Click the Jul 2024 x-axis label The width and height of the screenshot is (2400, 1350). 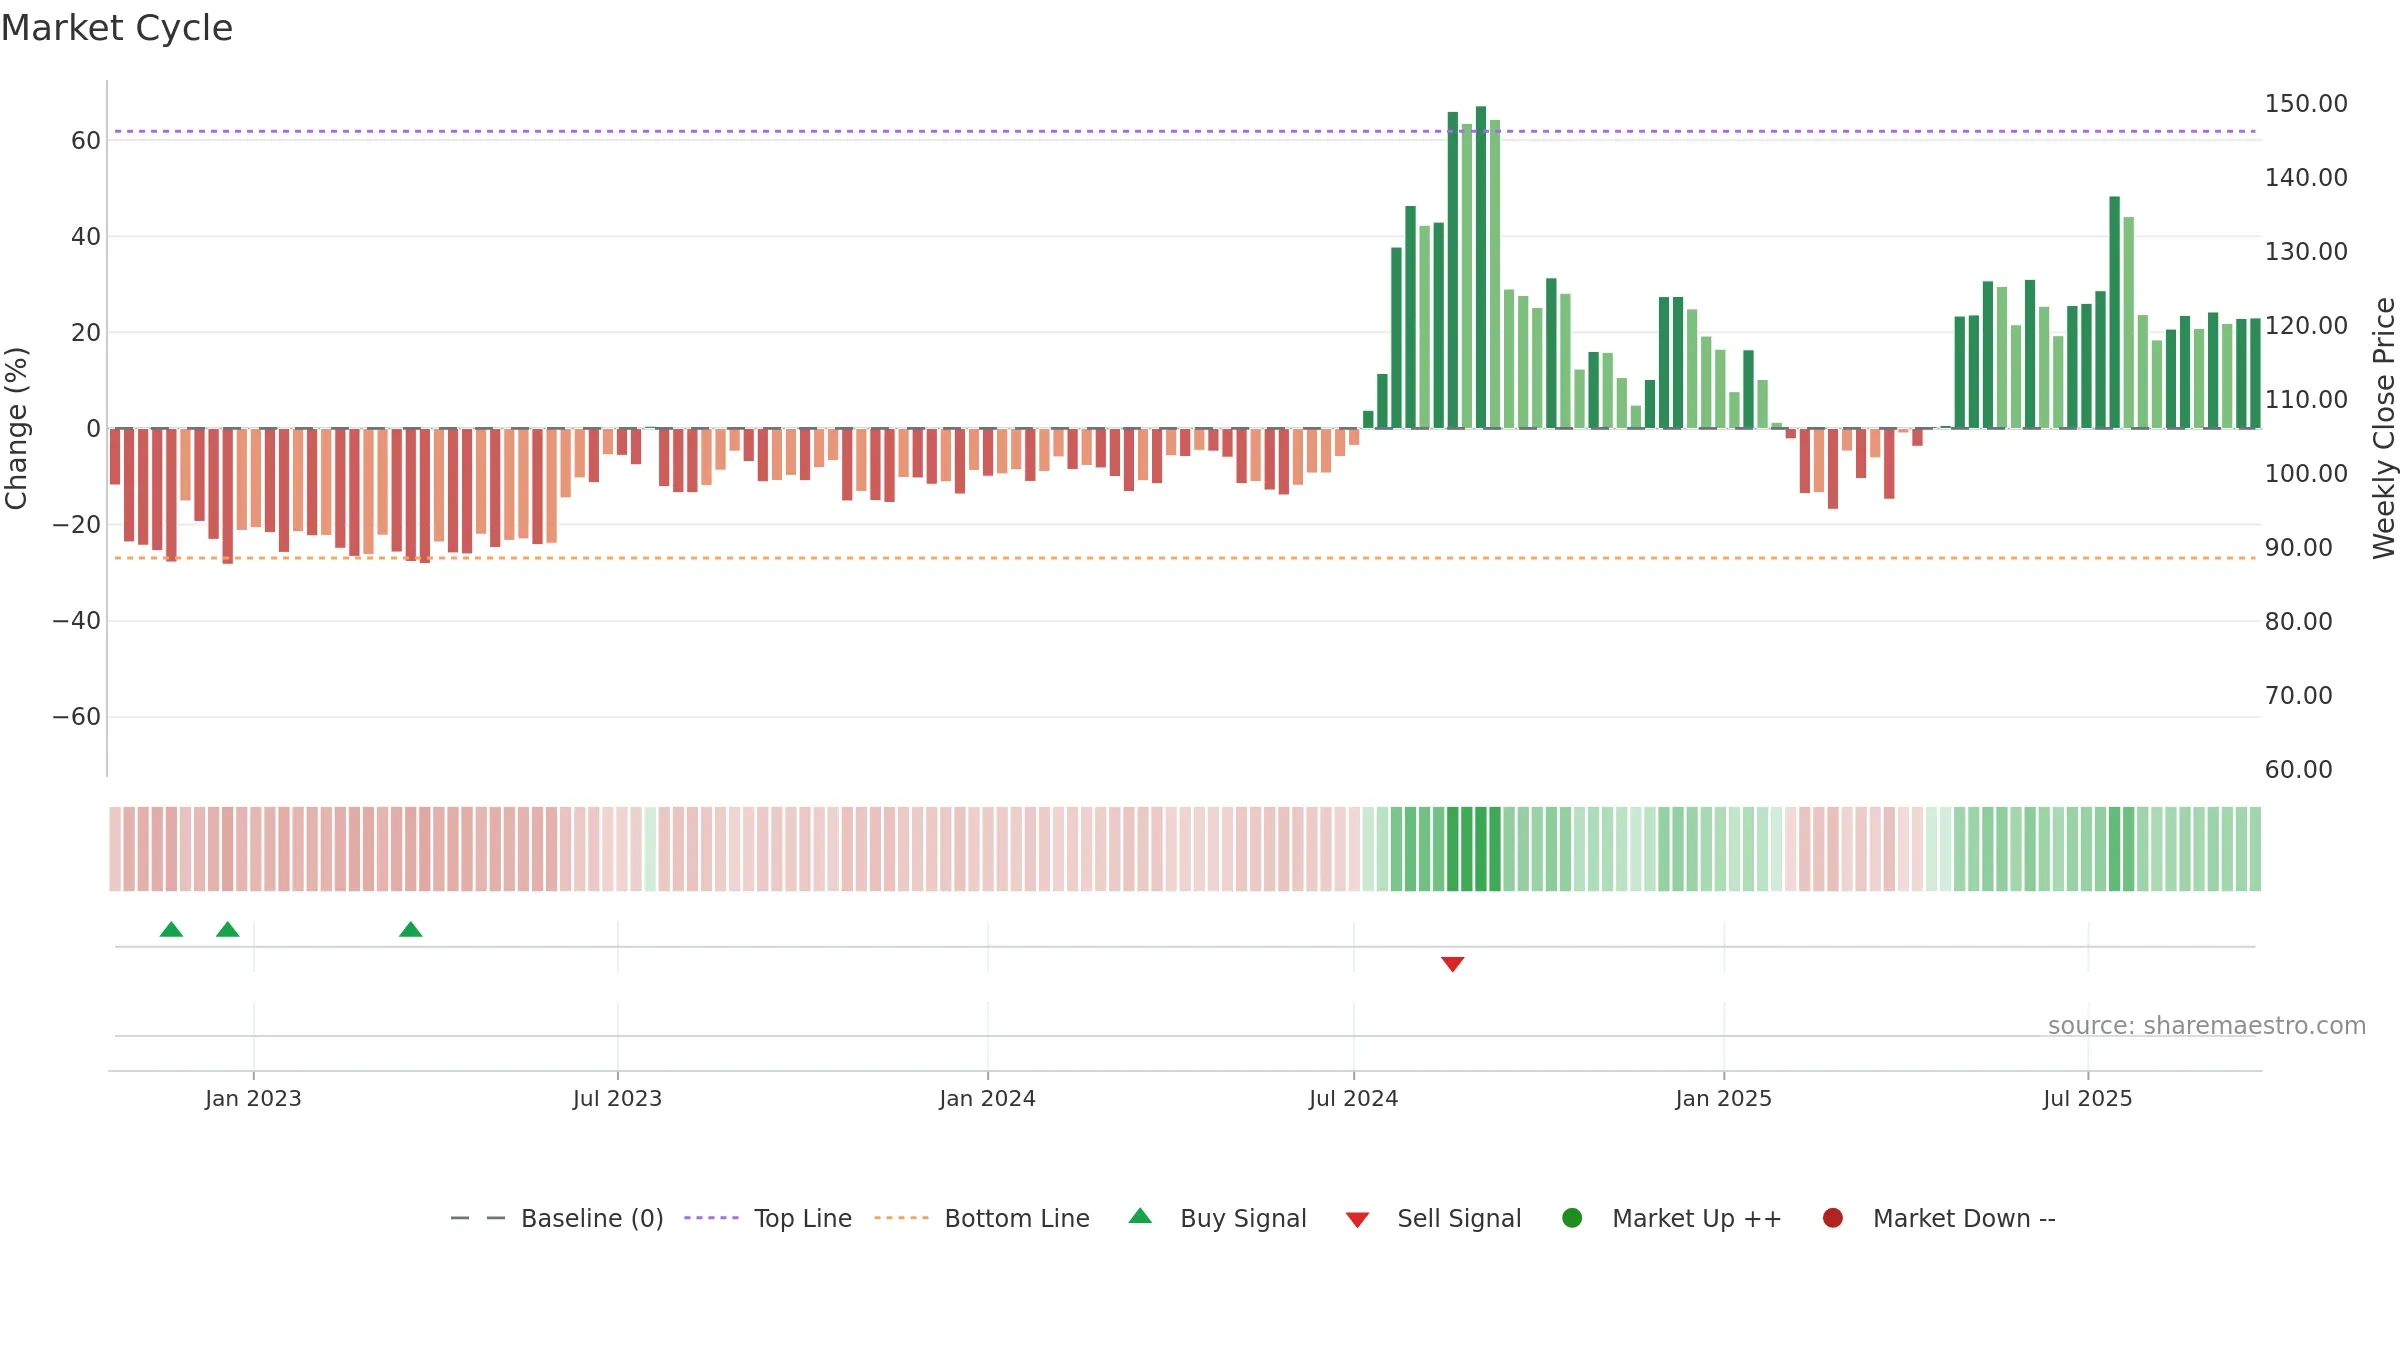coord(1353,1098)
